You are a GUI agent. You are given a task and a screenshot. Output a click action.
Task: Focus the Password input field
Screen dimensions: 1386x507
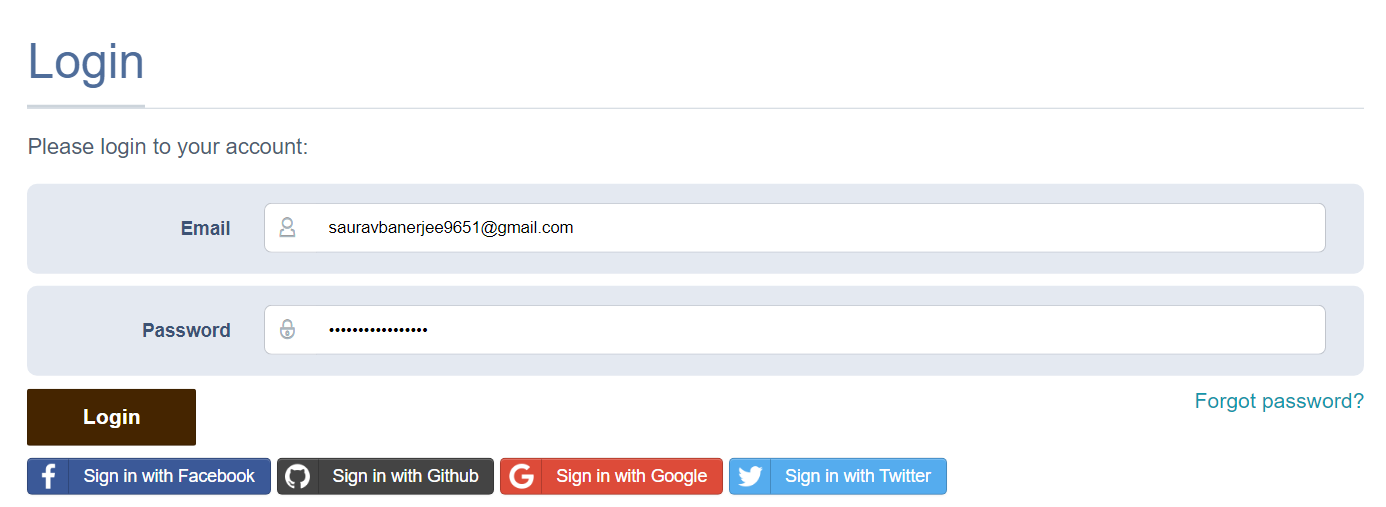(x=900, y=329)
